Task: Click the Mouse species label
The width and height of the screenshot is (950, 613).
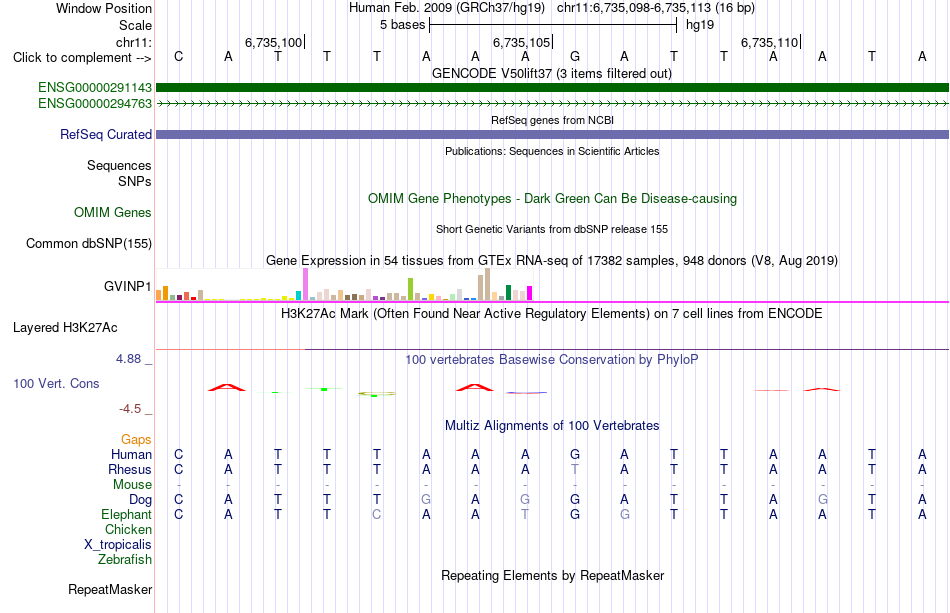Action: click(x=132, y=485)
